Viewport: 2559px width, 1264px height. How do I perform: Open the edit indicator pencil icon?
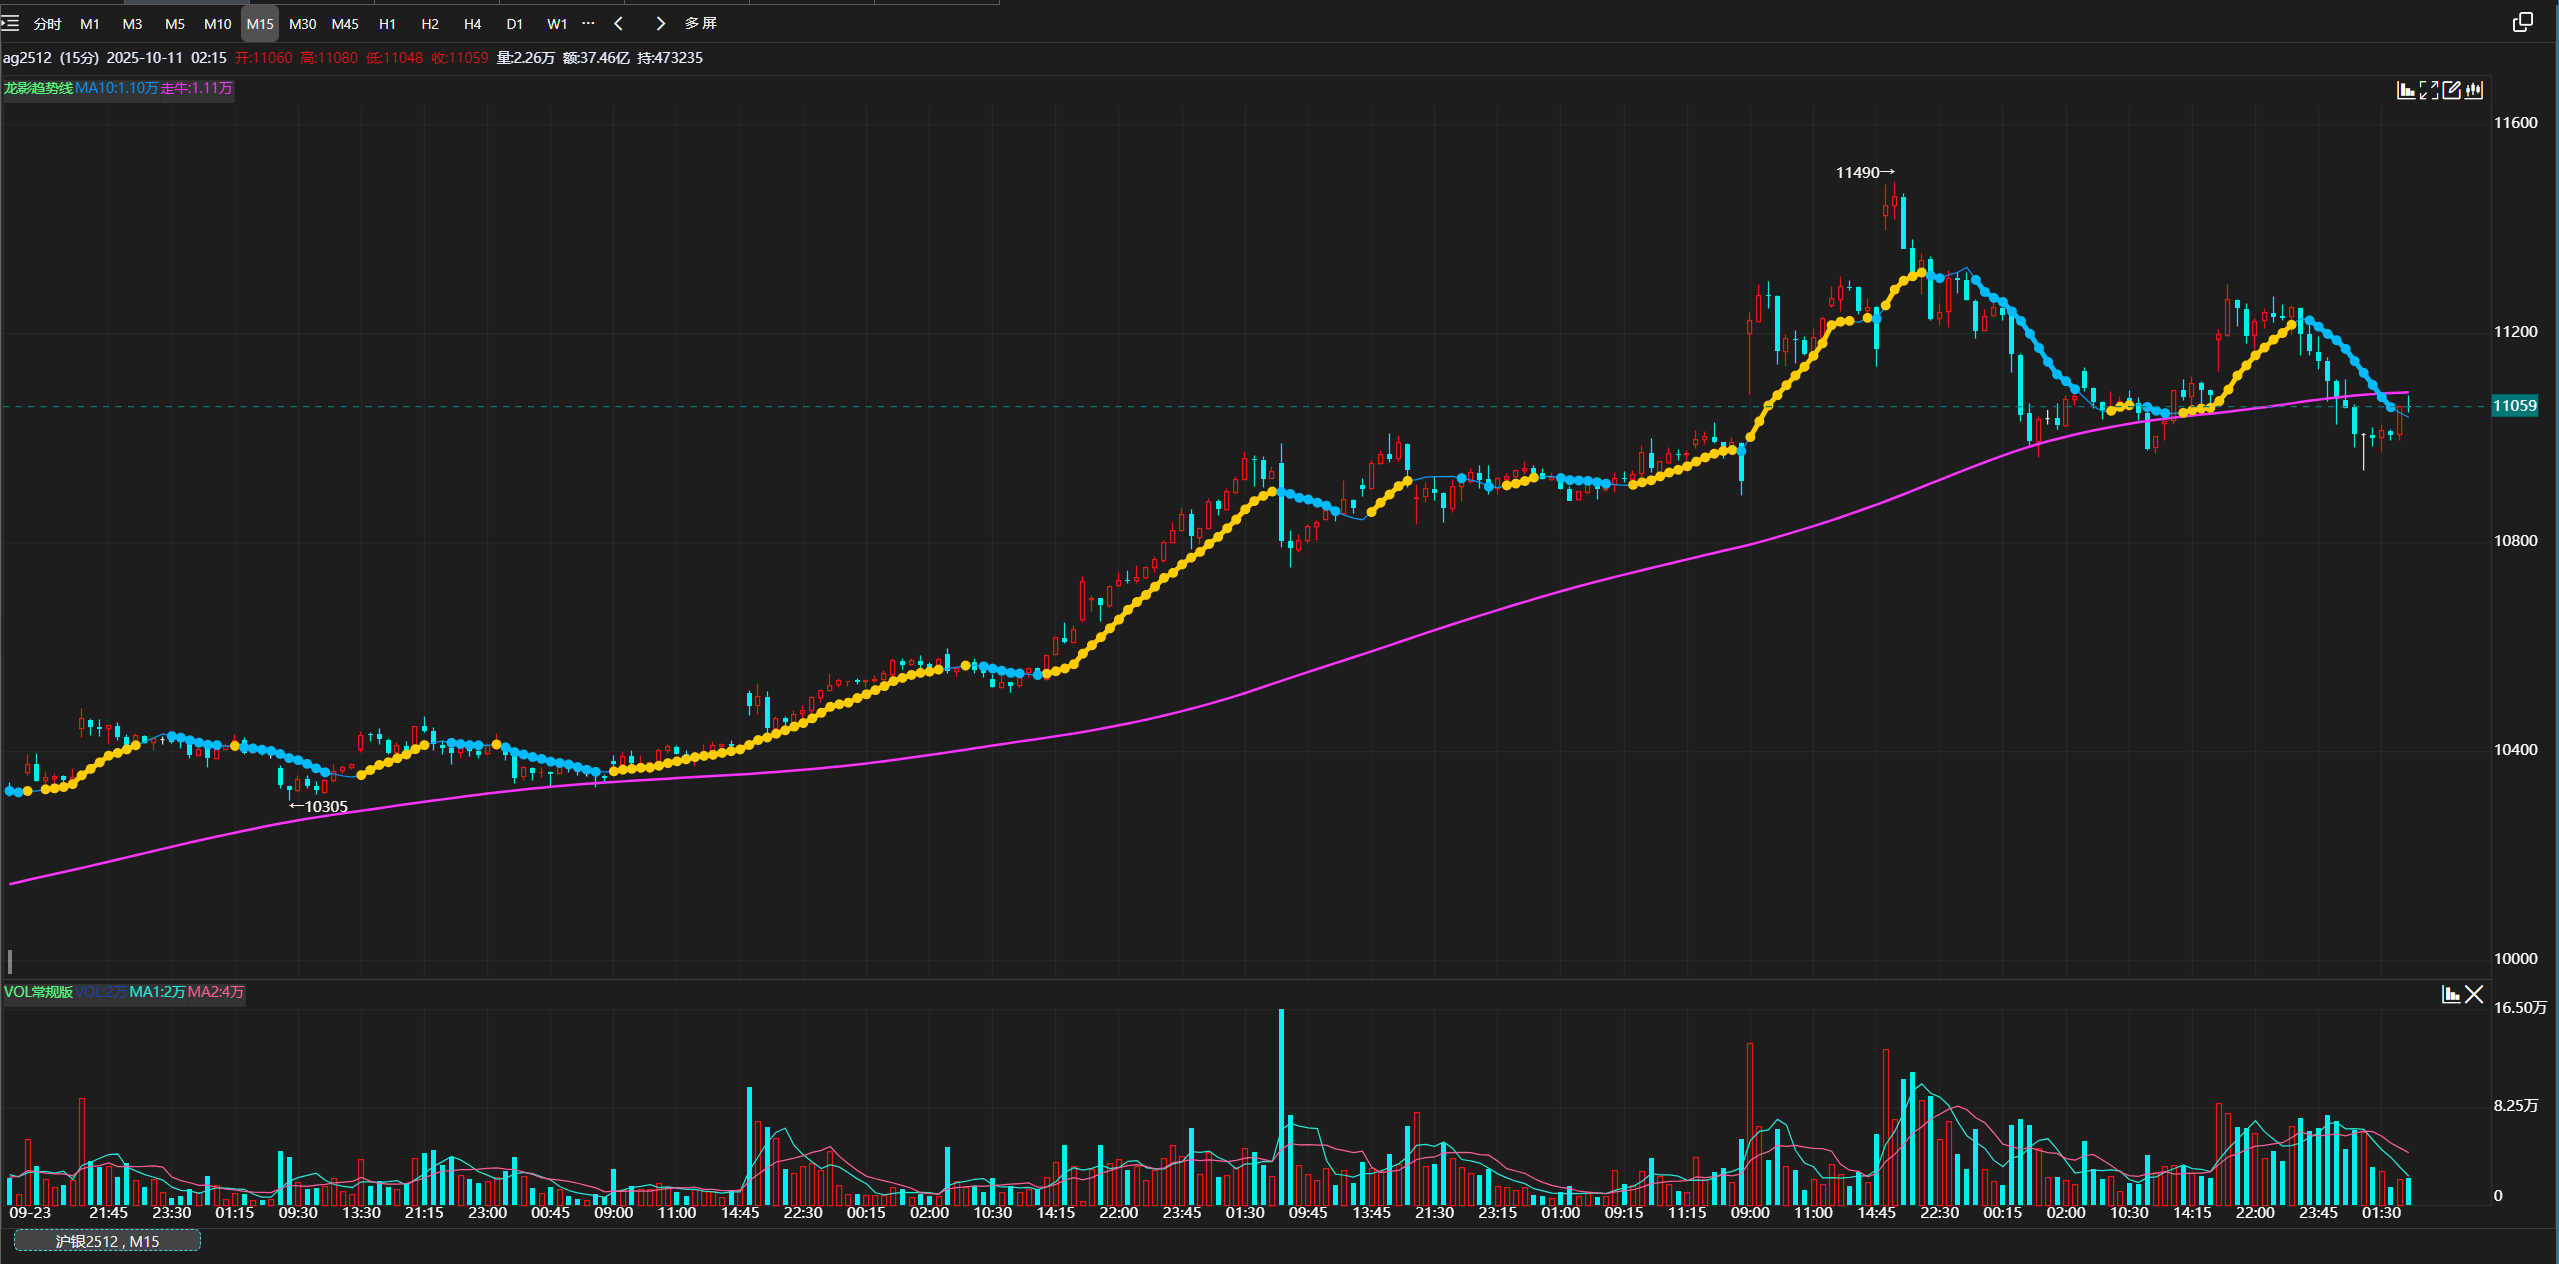[x=2451, y=91]
